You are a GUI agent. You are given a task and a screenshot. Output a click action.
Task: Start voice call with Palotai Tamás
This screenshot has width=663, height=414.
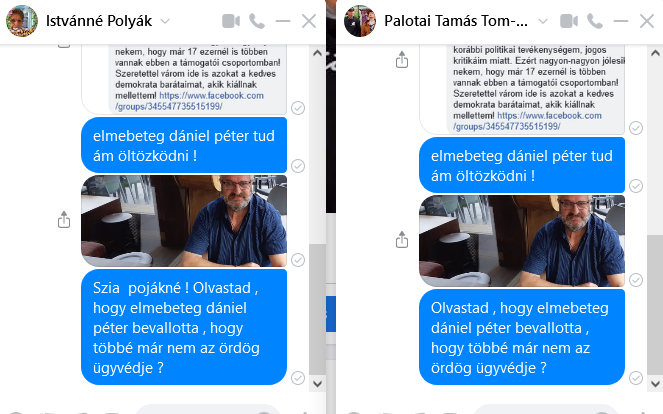click(595, 21)
